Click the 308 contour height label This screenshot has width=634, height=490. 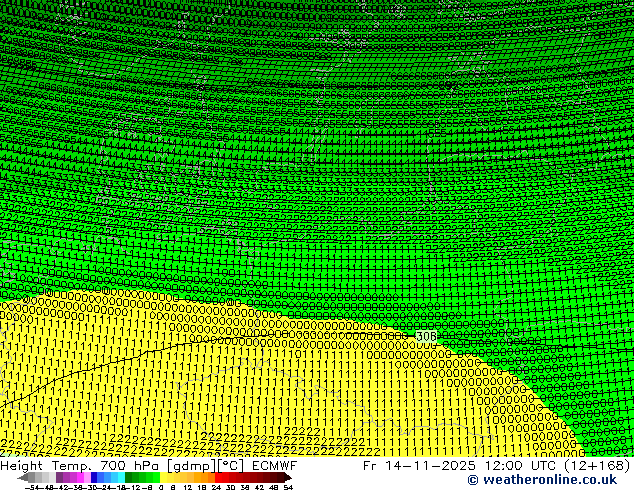[426, 336]
